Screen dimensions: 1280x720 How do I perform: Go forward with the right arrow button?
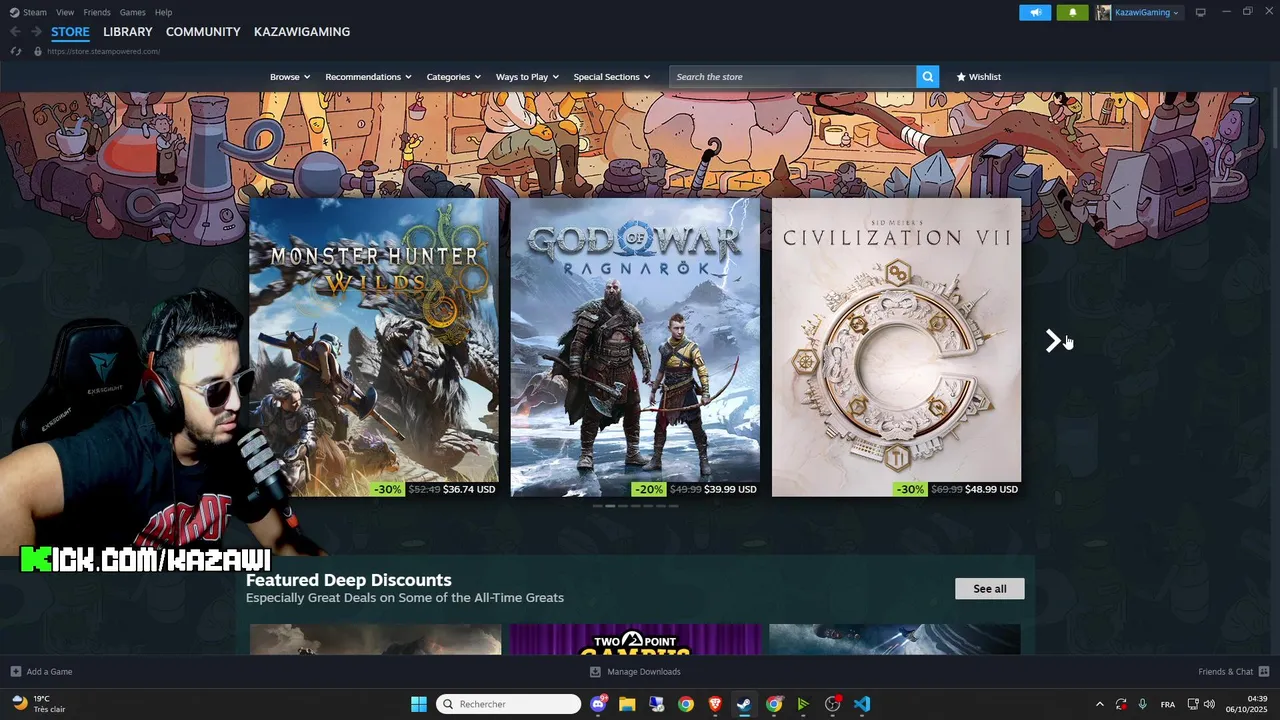pos(36,32)
